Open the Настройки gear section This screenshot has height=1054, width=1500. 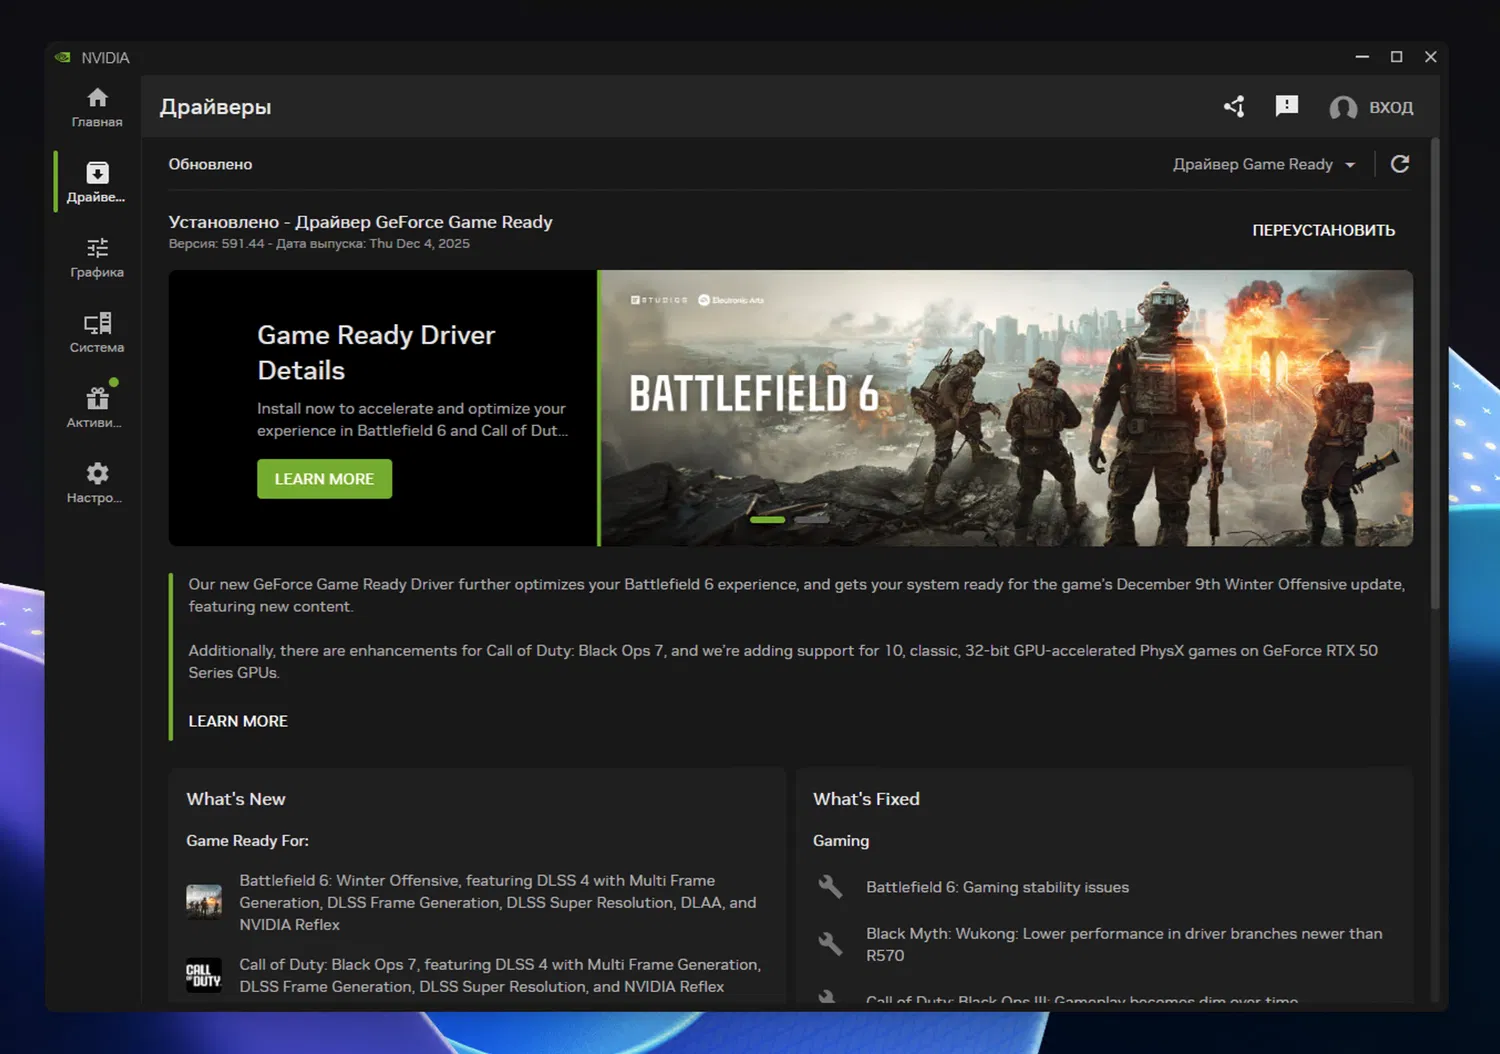[97, 482]
